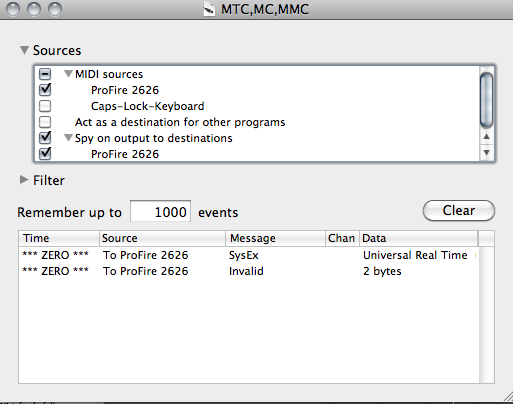Expand the Filter section triangle
This screenshot has width=513, height=404.
(24, 180)
